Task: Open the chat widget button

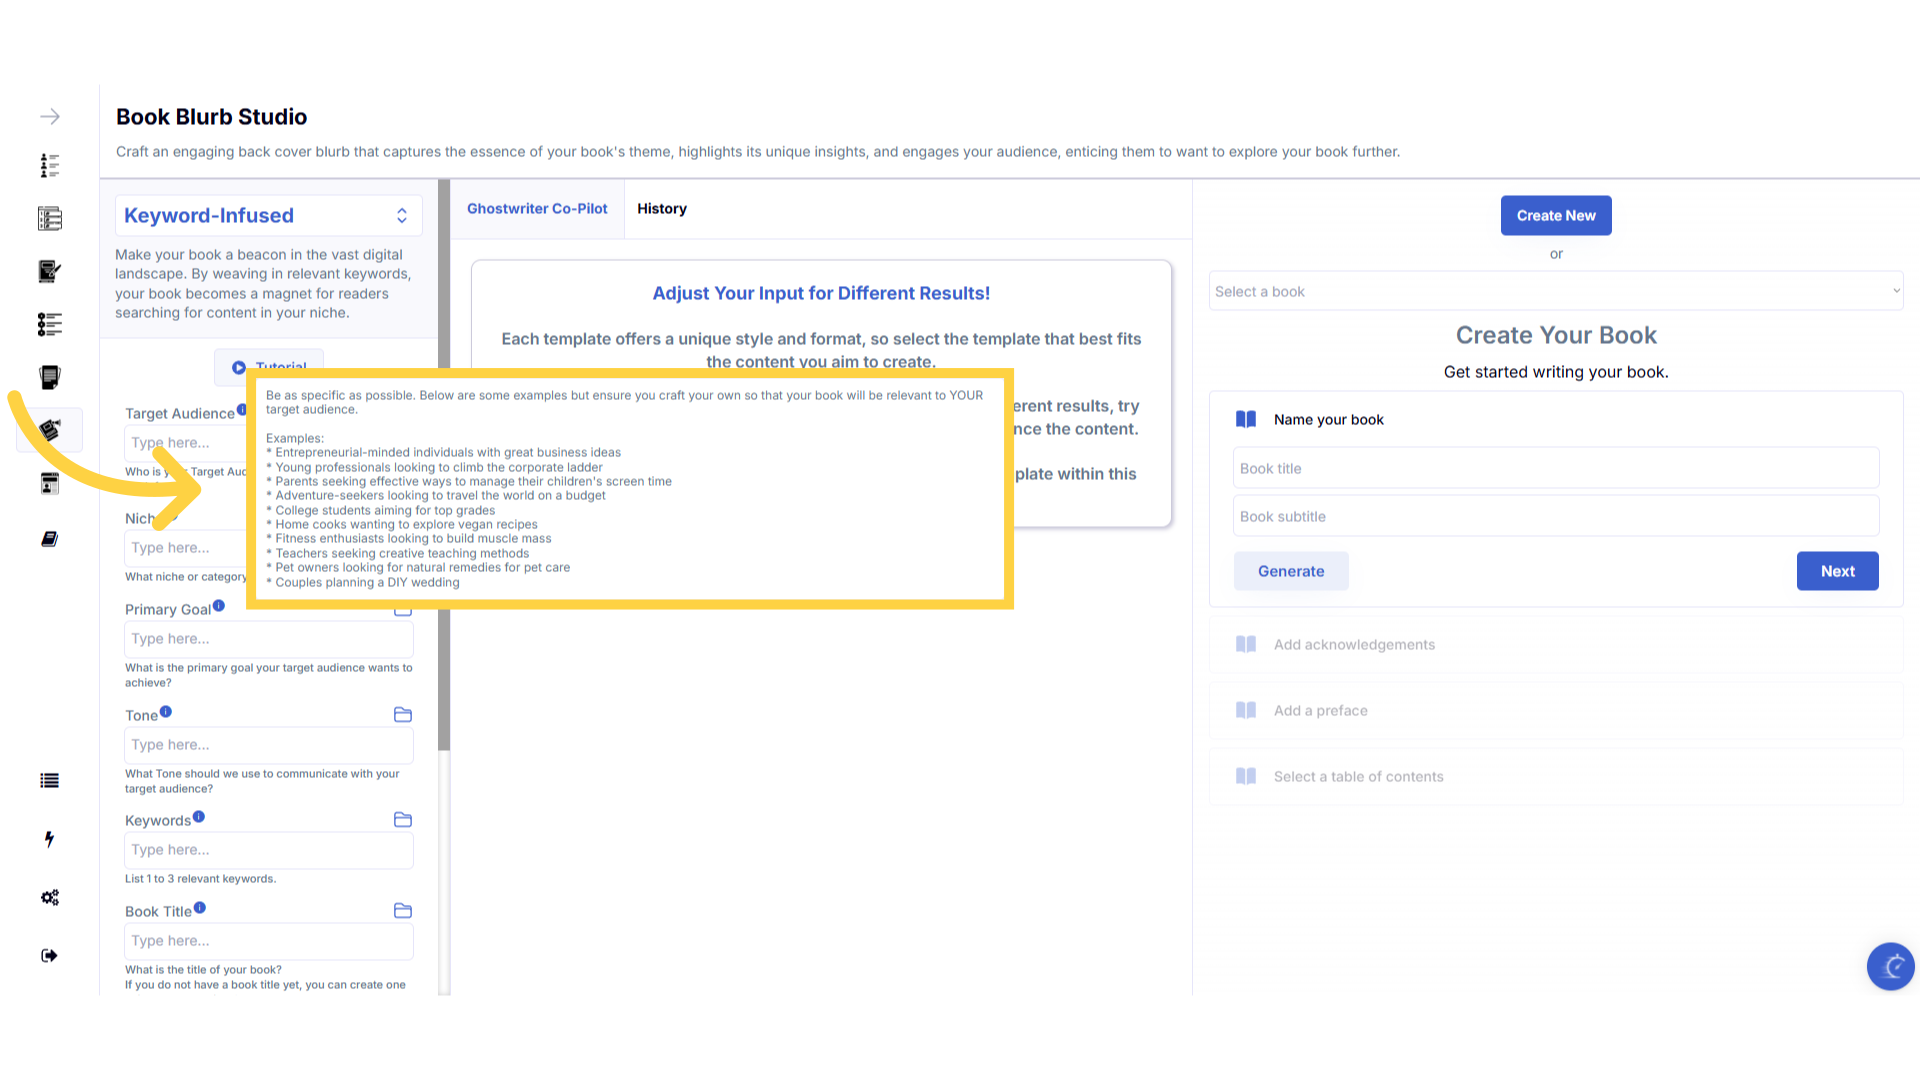Action: (x=1890, y=966)
